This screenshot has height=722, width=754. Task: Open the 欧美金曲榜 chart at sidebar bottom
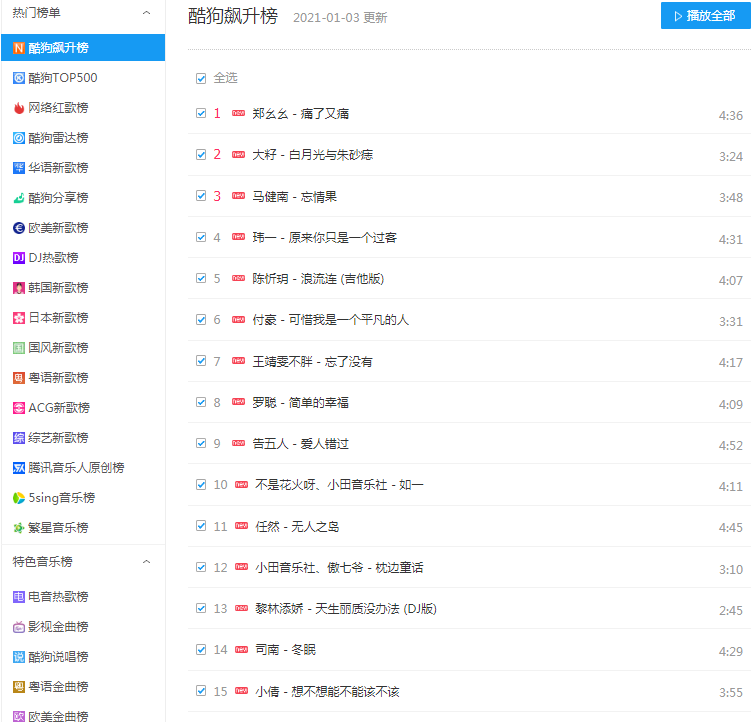coord(58,716)
